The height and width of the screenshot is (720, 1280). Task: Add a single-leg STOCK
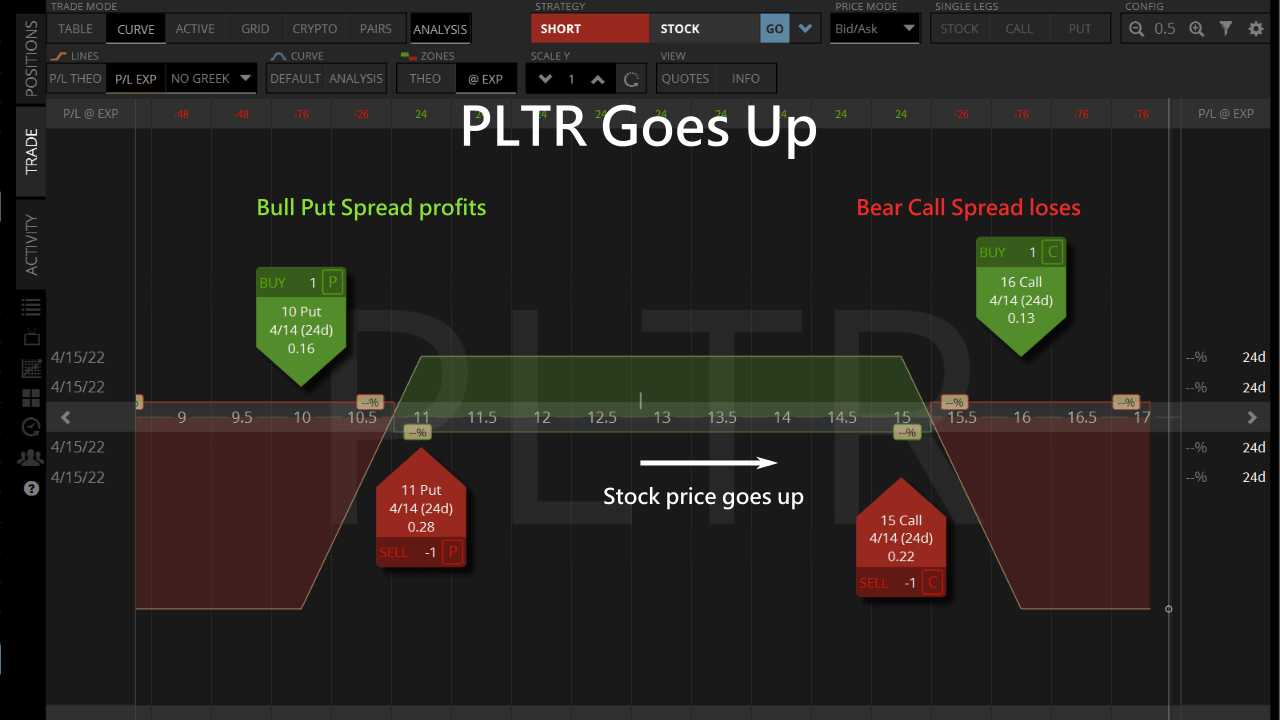960,29
